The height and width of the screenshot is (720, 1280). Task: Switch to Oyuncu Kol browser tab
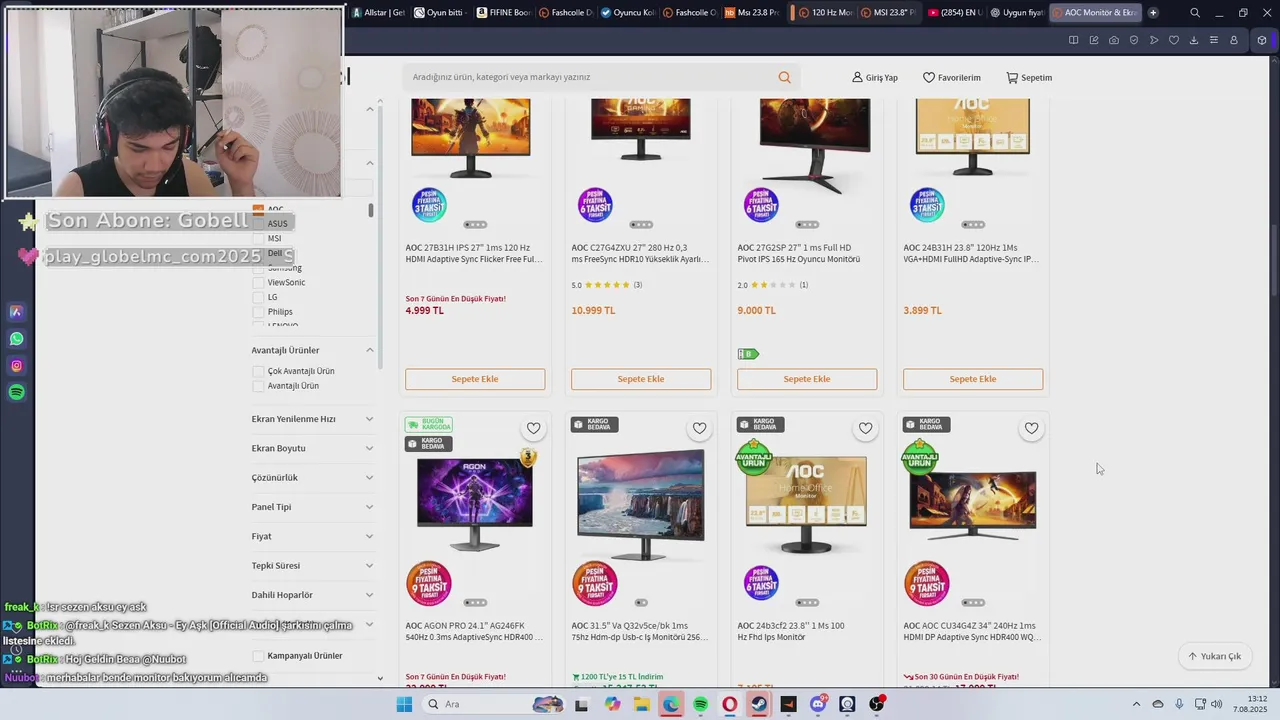(628, 13)
